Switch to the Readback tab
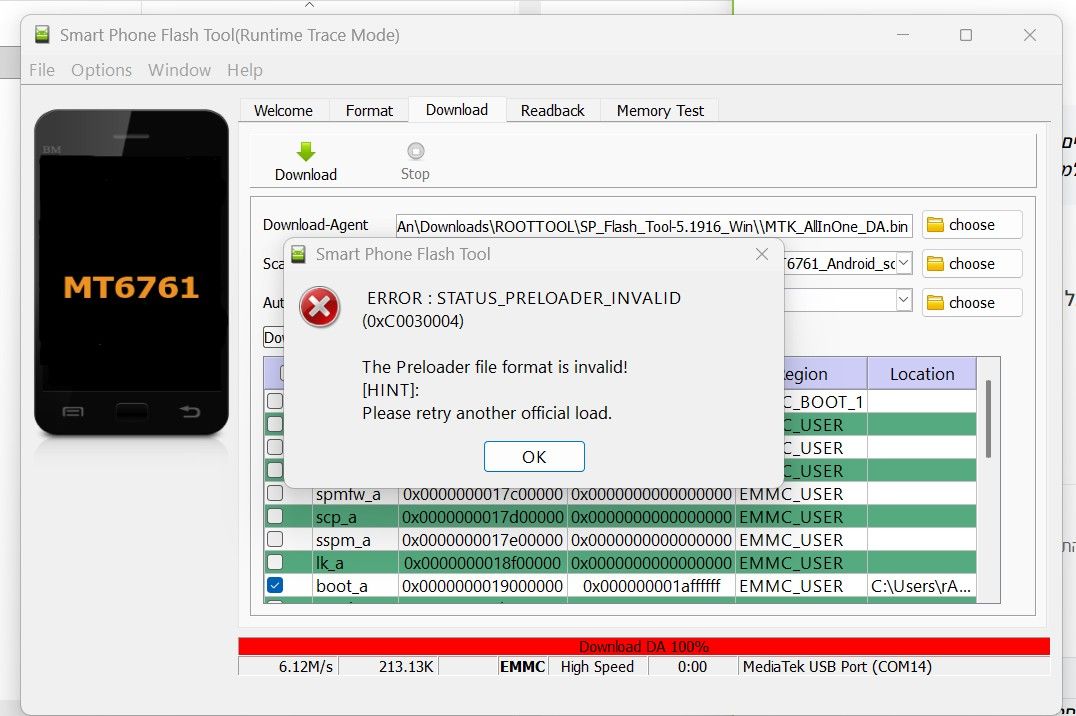The width and height of the screenshot is (1076, 716). 552,111
